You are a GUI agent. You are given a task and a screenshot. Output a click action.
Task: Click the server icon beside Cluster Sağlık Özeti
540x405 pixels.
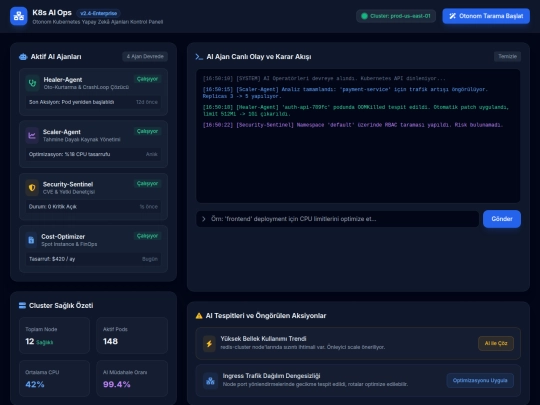pyautogui.click(x=22, y=305)
